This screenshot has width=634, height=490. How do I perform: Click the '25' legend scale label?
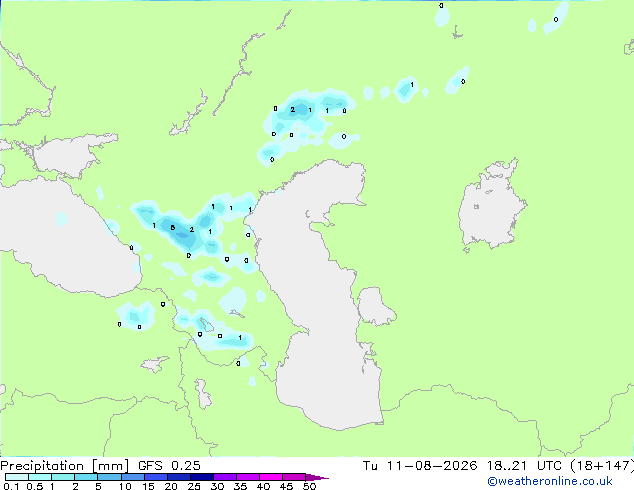(194, 486)
